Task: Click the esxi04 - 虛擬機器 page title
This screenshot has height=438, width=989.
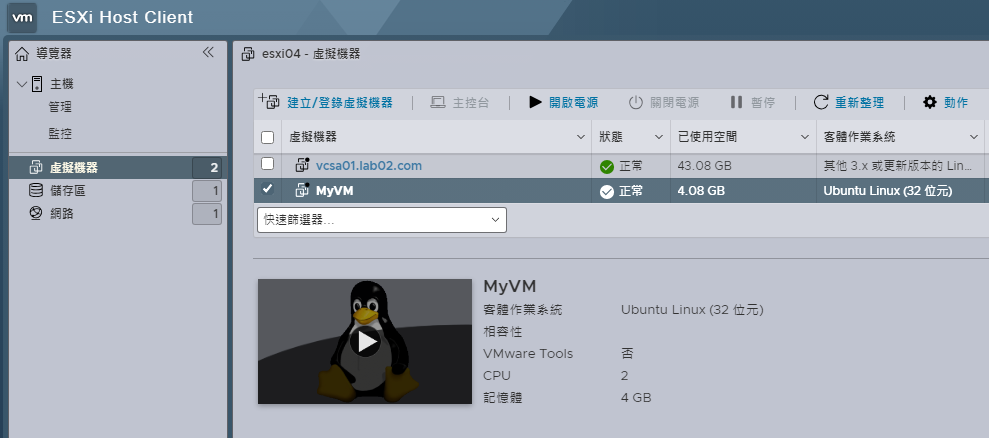Action: pos(311,54)
